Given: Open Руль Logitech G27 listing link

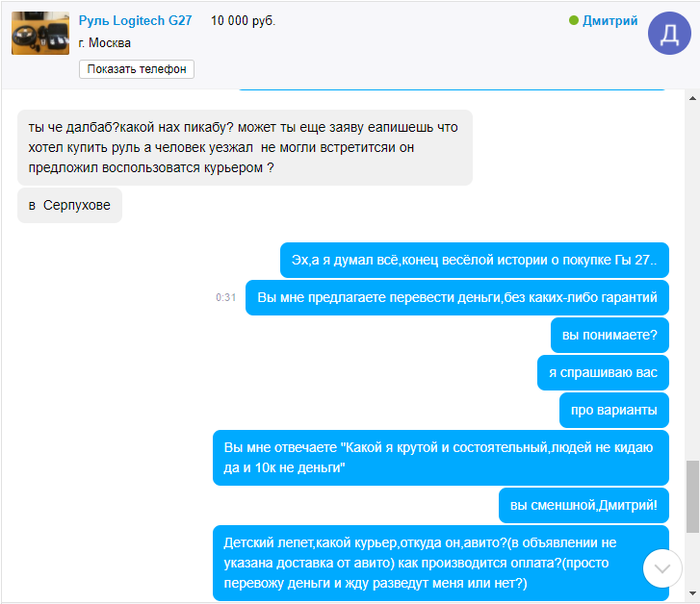Looking at the screenshot, I should click(x=135, y=21).
